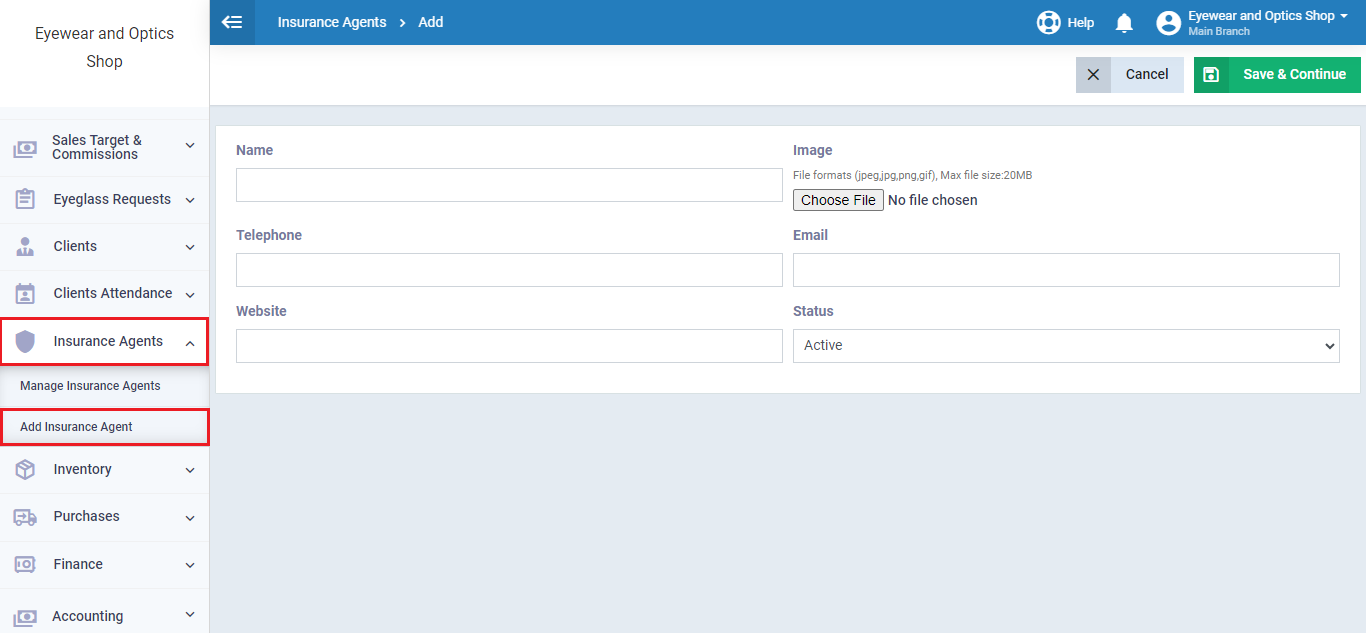Viewport: 1366px width, 633px height.
Task: Click Save & Continue button
Action: tap(1277, 74)
